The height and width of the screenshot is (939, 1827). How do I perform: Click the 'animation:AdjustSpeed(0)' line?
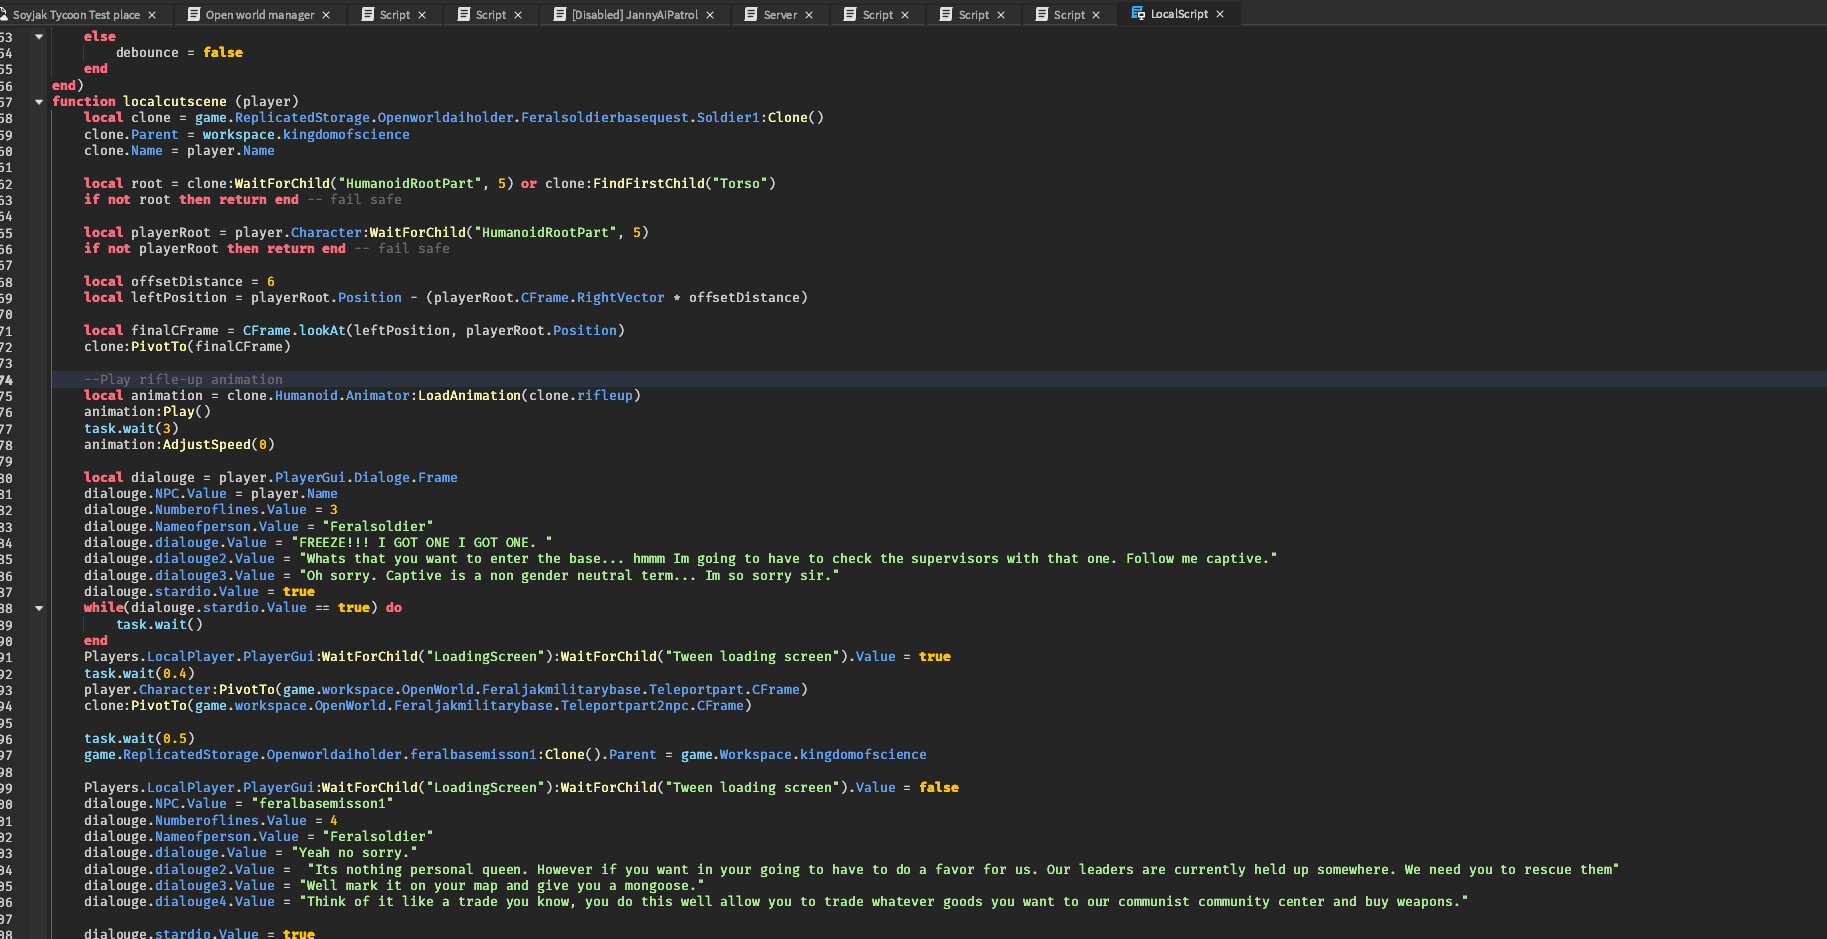click(179, 444)
